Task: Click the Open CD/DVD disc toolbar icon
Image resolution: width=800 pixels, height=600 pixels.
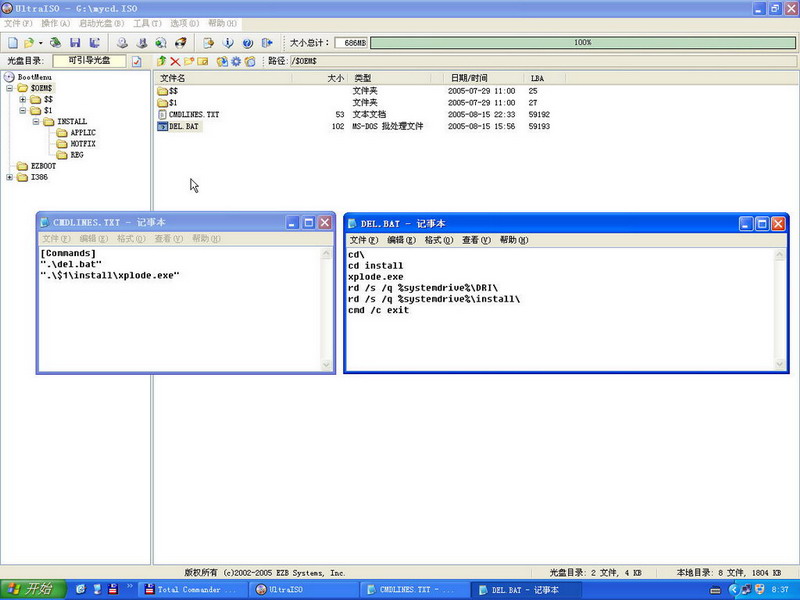Action: tap(55, 43)
